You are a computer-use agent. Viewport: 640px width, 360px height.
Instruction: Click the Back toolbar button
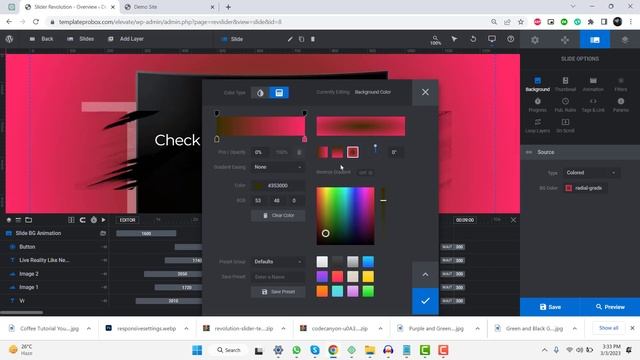coord(42,39)
